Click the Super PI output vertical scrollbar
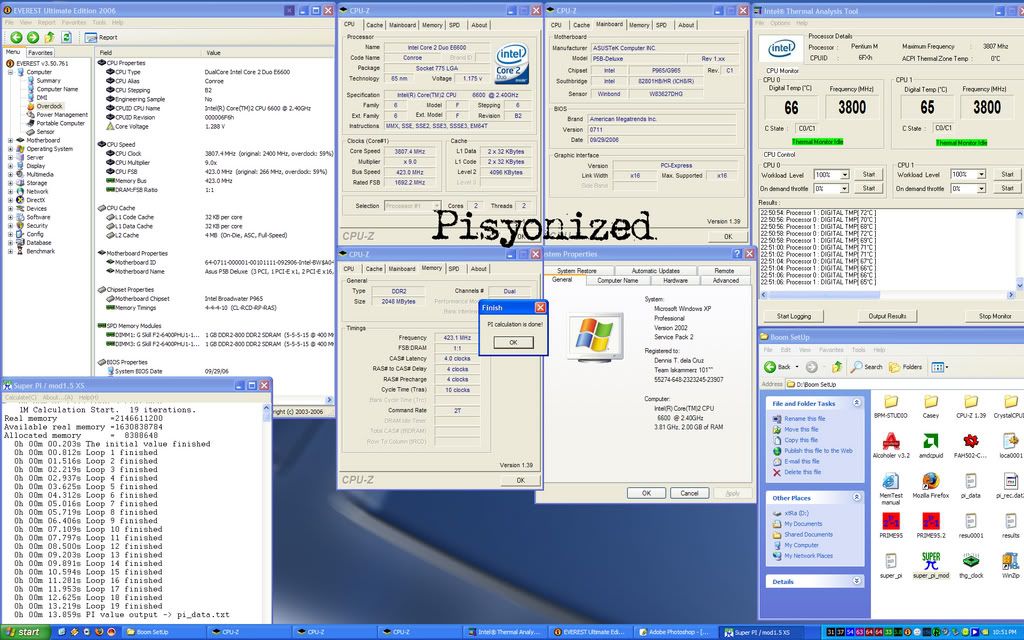Image resolution: width=1024 pixels, height=640 pixels. click(266, 512)
